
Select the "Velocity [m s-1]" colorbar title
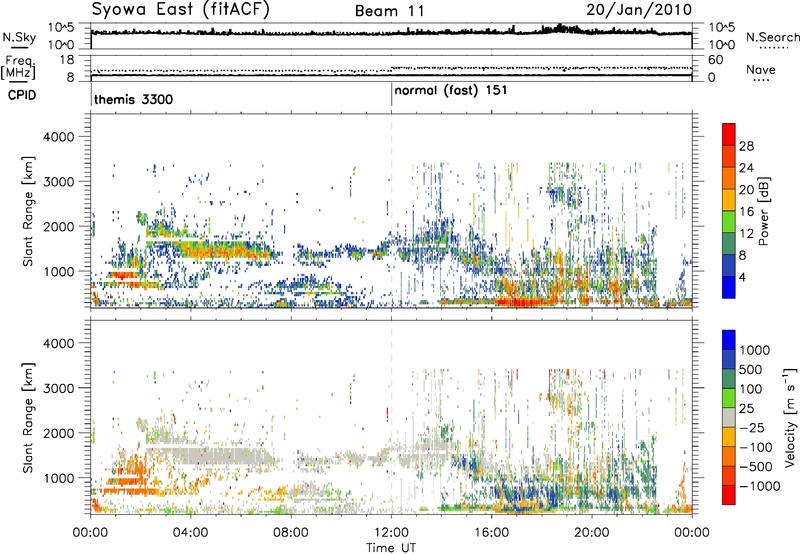[790, 417]
